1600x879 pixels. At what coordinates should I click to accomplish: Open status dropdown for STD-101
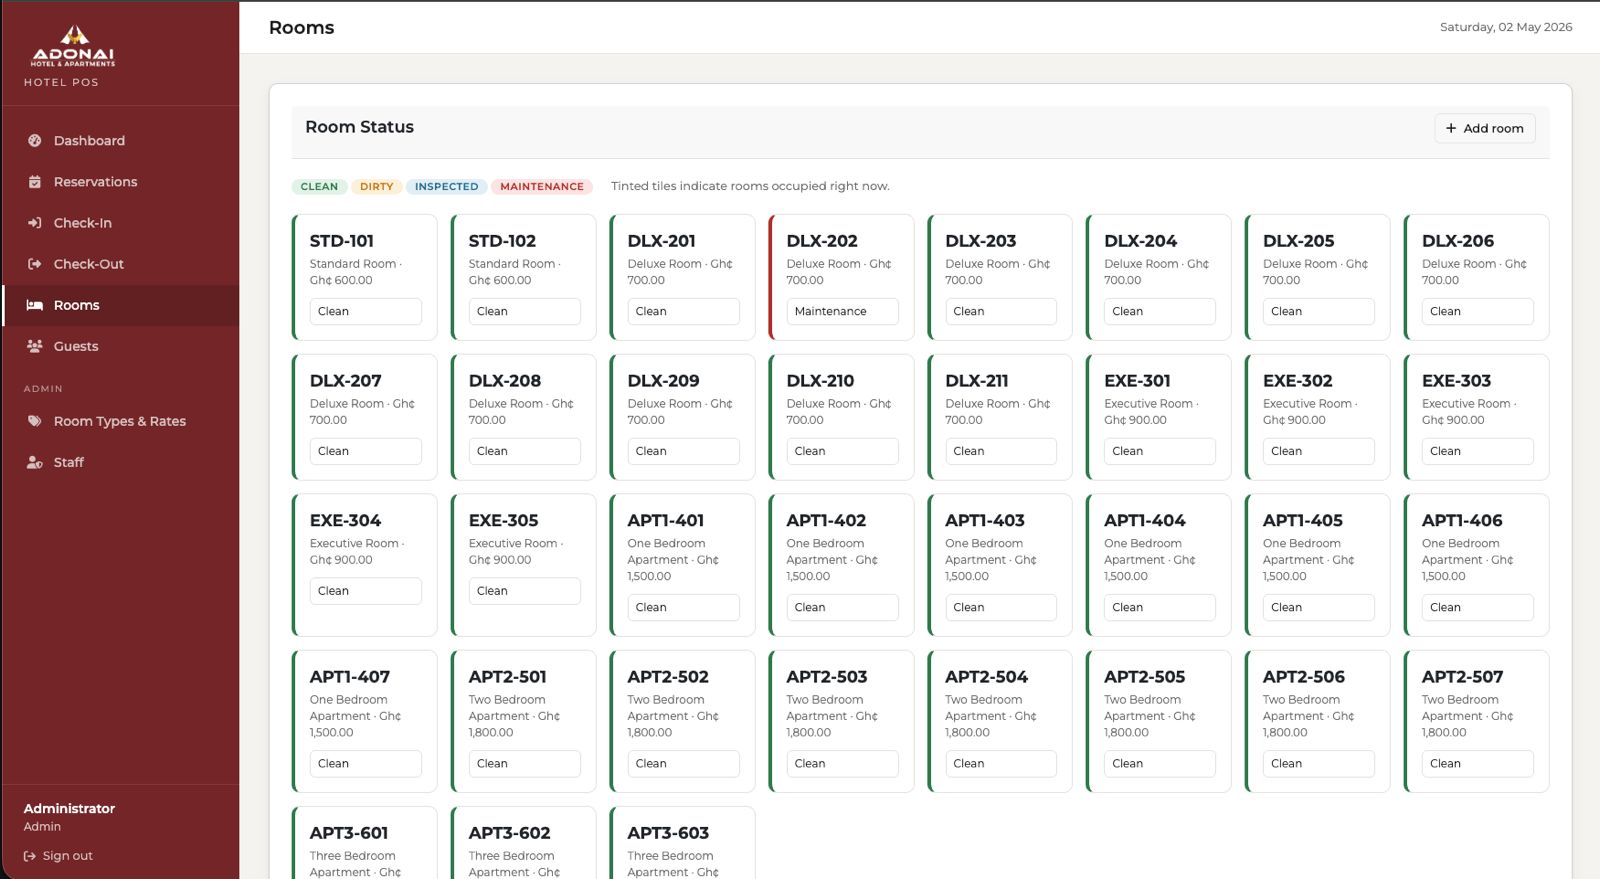(365, 311)
